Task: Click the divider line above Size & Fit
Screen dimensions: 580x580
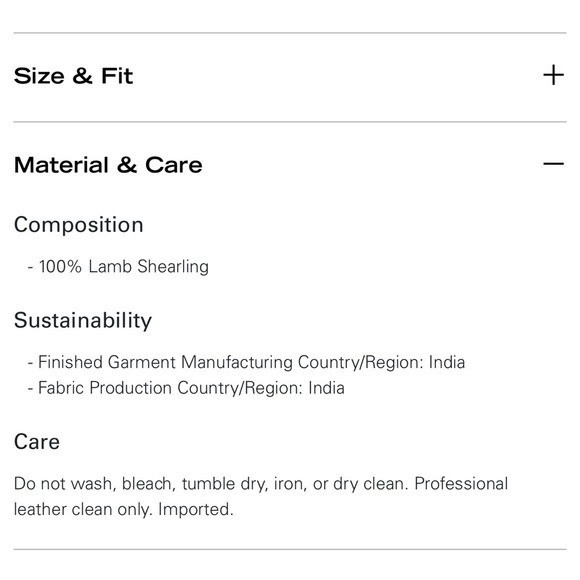Action: [x=290, y=33]
